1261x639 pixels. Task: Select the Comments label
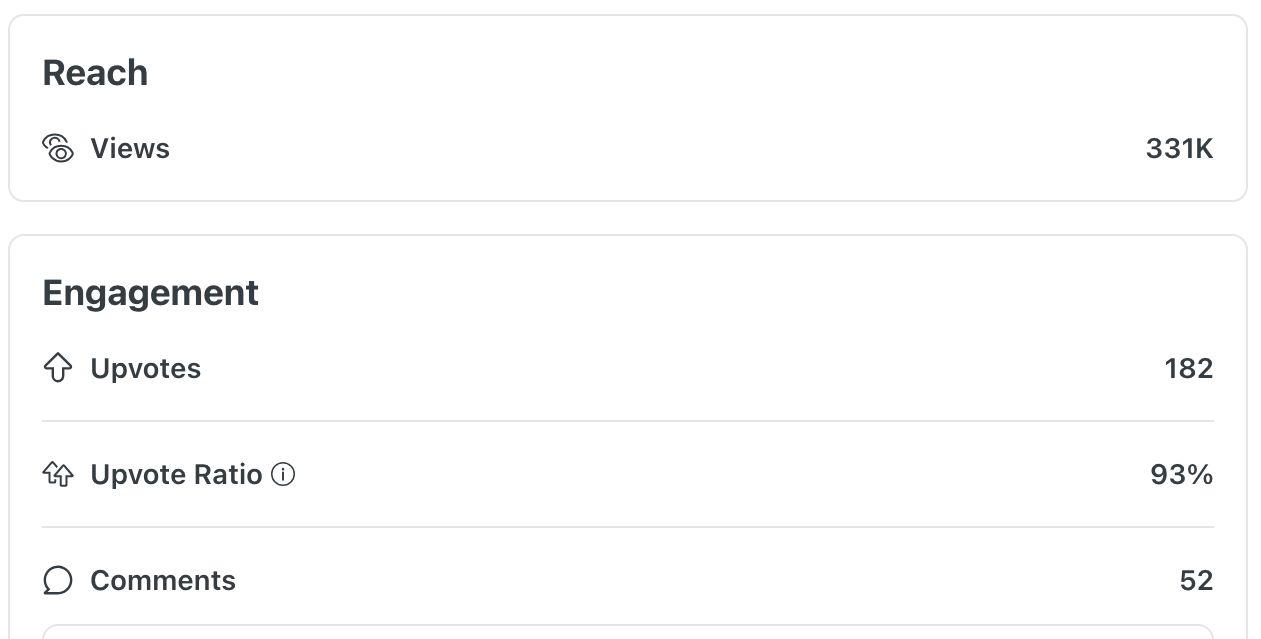point(163,581)
